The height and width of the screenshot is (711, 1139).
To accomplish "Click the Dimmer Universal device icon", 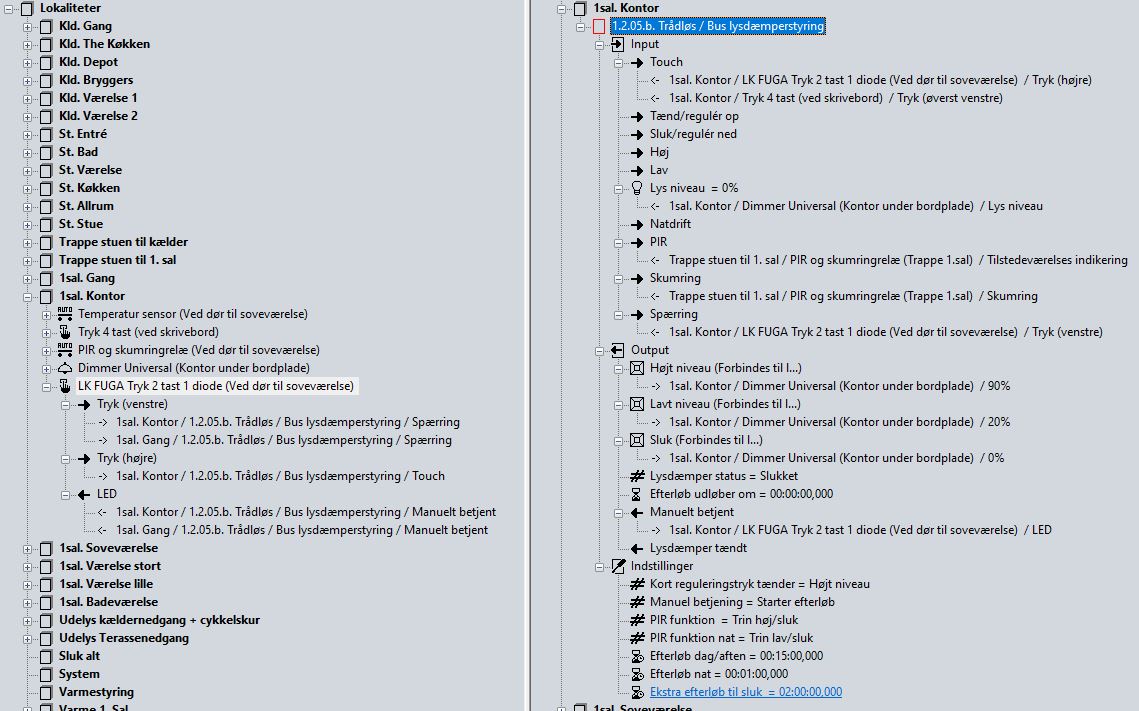I will click(x=65, y=368).
